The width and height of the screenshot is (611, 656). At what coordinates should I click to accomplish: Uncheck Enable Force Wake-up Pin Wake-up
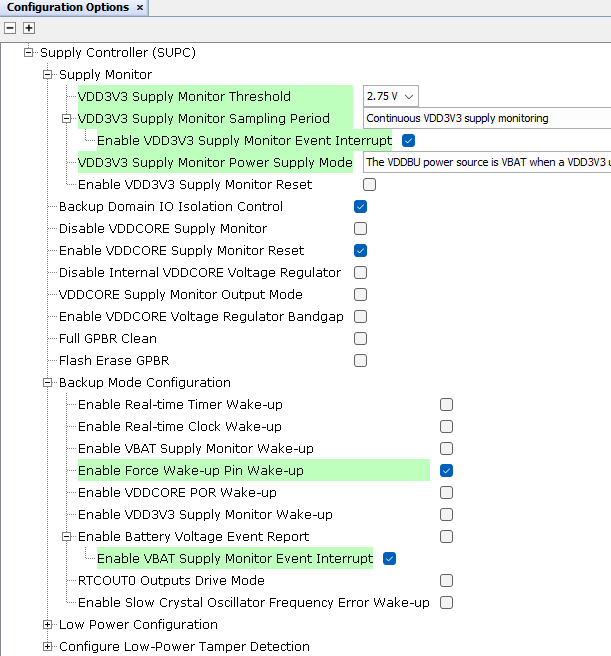[447, 470]
